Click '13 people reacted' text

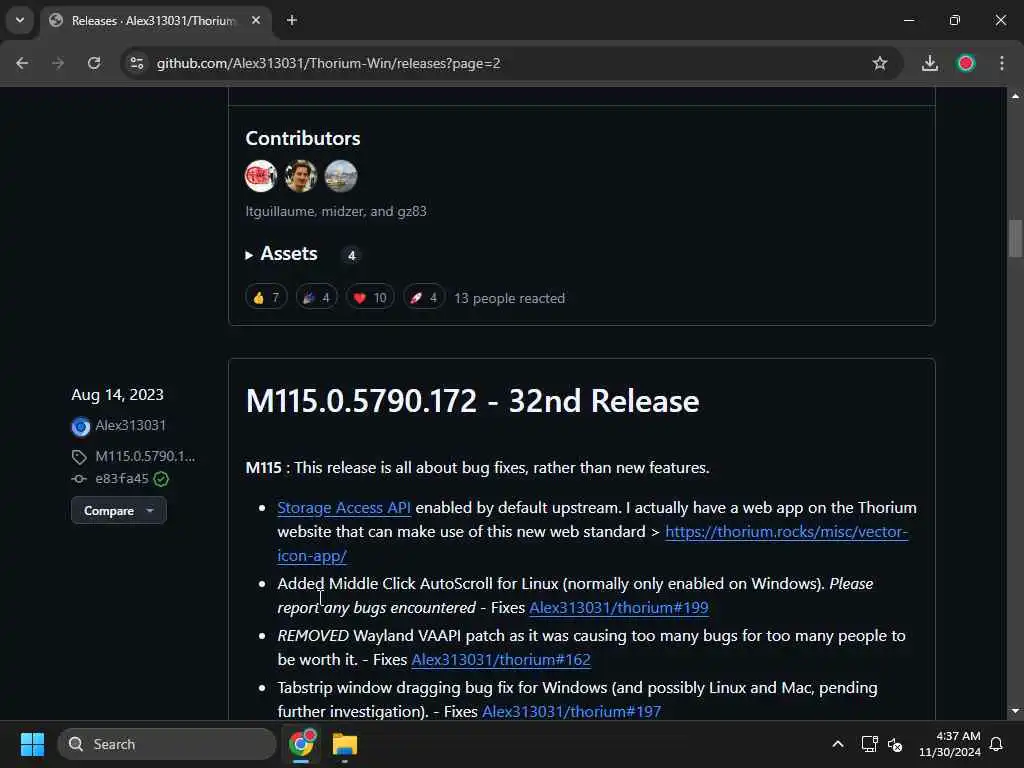click(509, 298)
